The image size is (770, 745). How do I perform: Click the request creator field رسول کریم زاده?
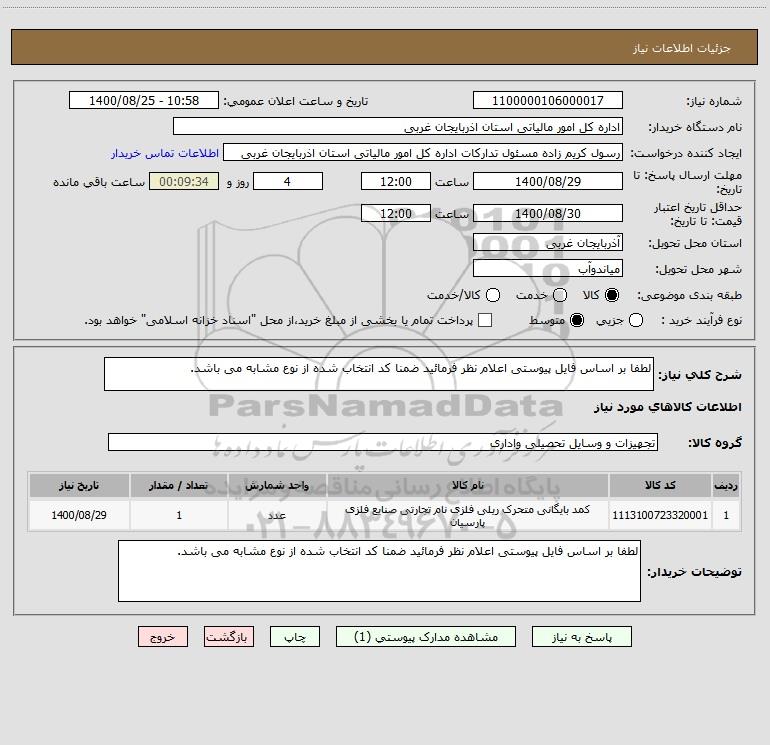point(423,153)
